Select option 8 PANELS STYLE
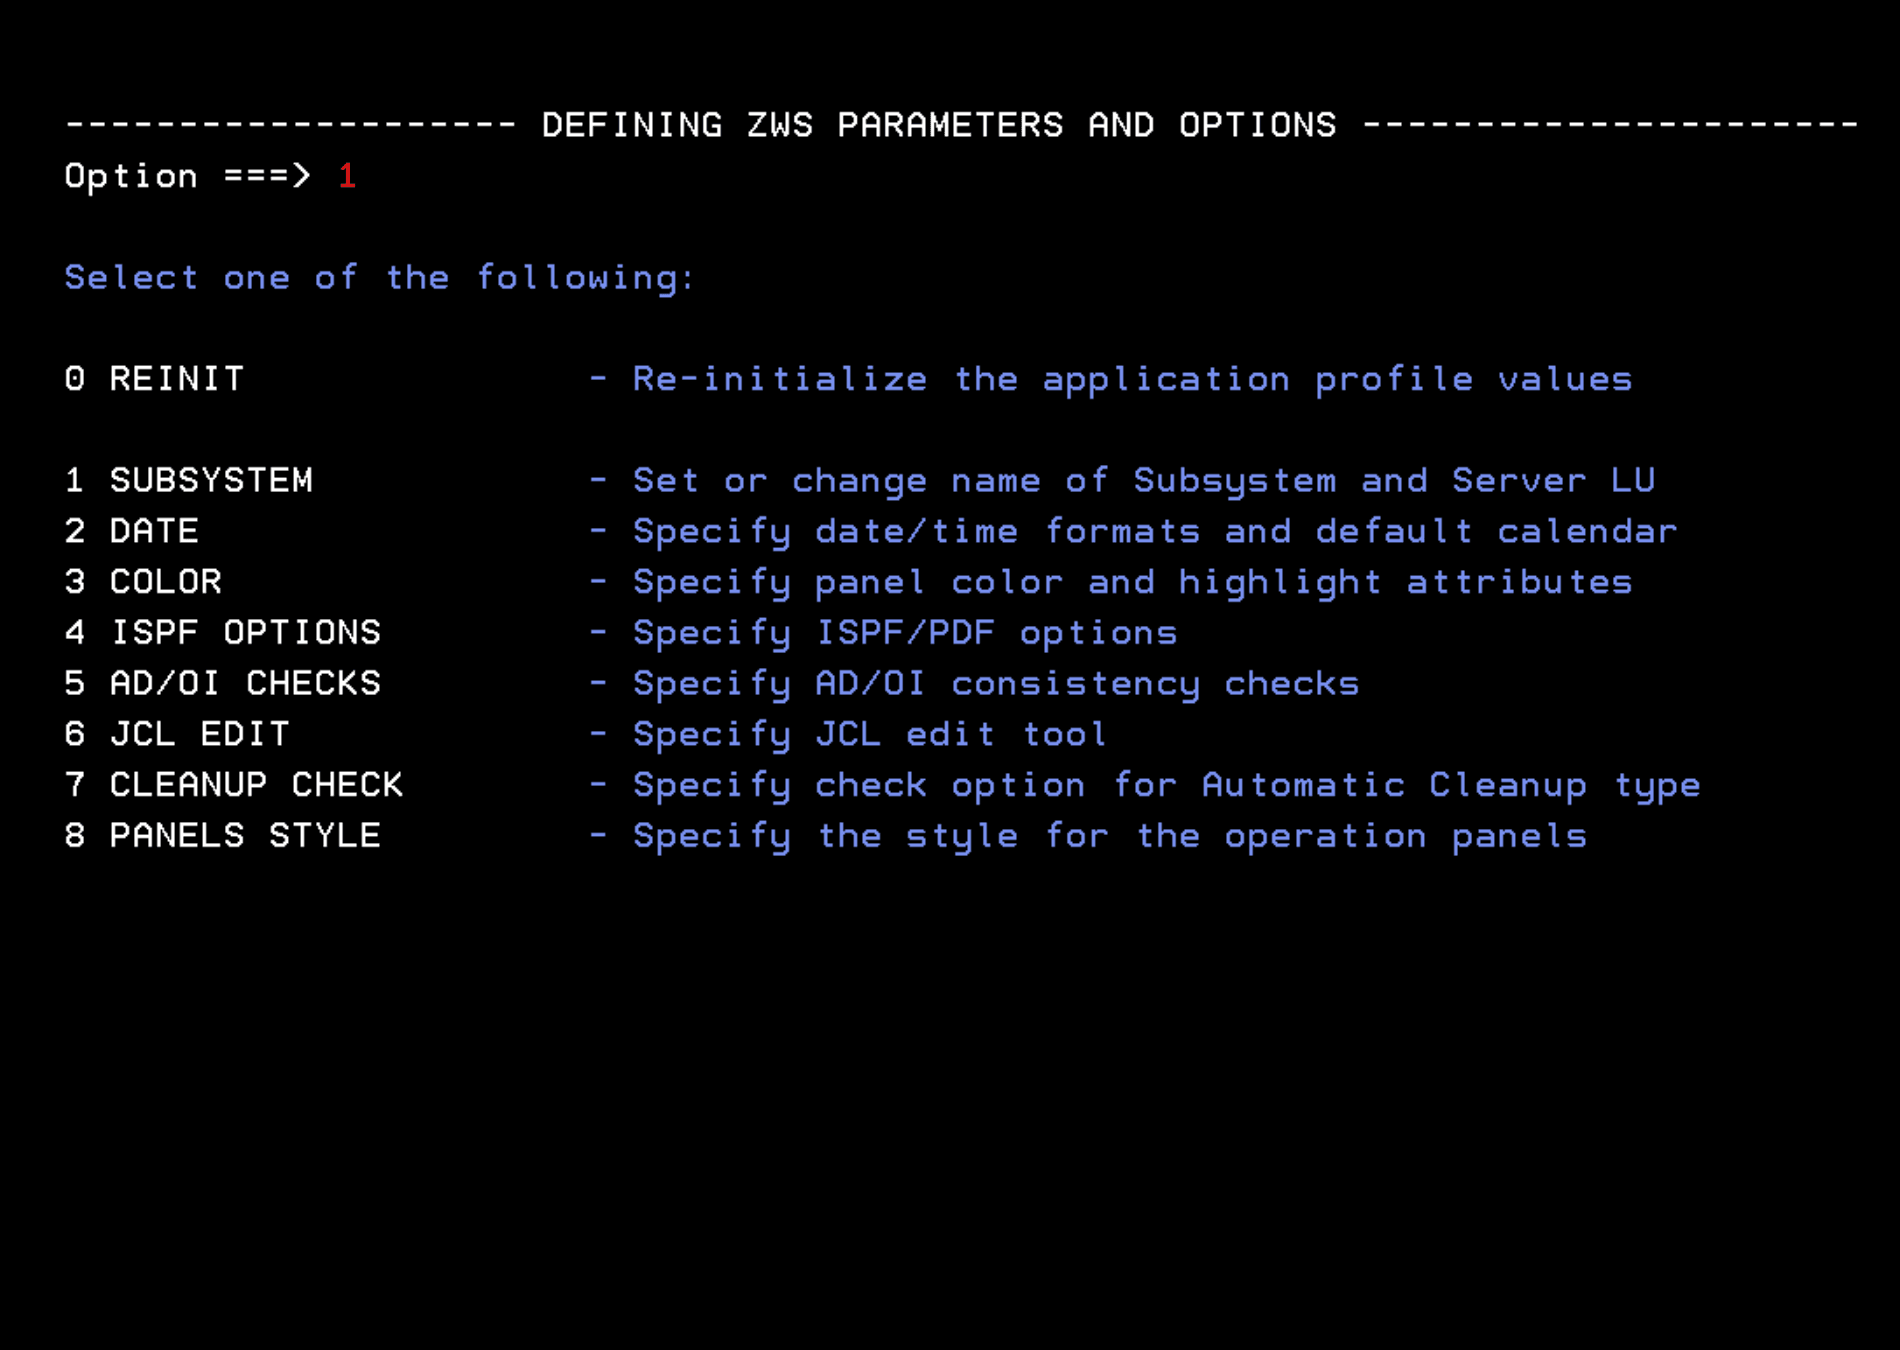 (222, 835)
